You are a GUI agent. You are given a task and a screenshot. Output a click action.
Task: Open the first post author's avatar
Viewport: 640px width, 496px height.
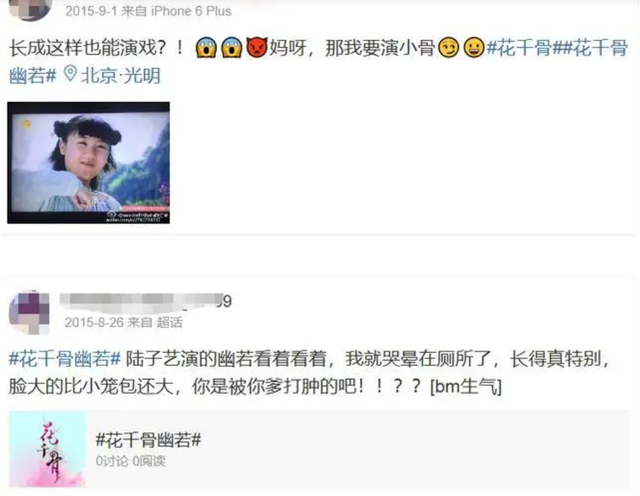tap(30, 9)
